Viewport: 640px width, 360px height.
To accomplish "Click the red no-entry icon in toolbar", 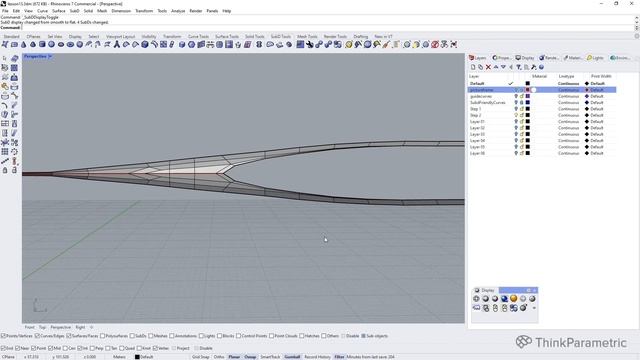I will pos(435,44).
